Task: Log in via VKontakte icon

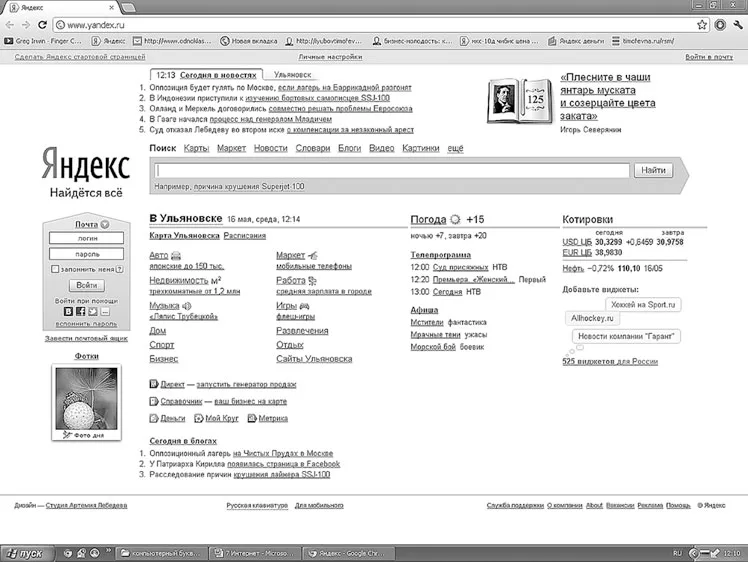Action: pos(69,312)
